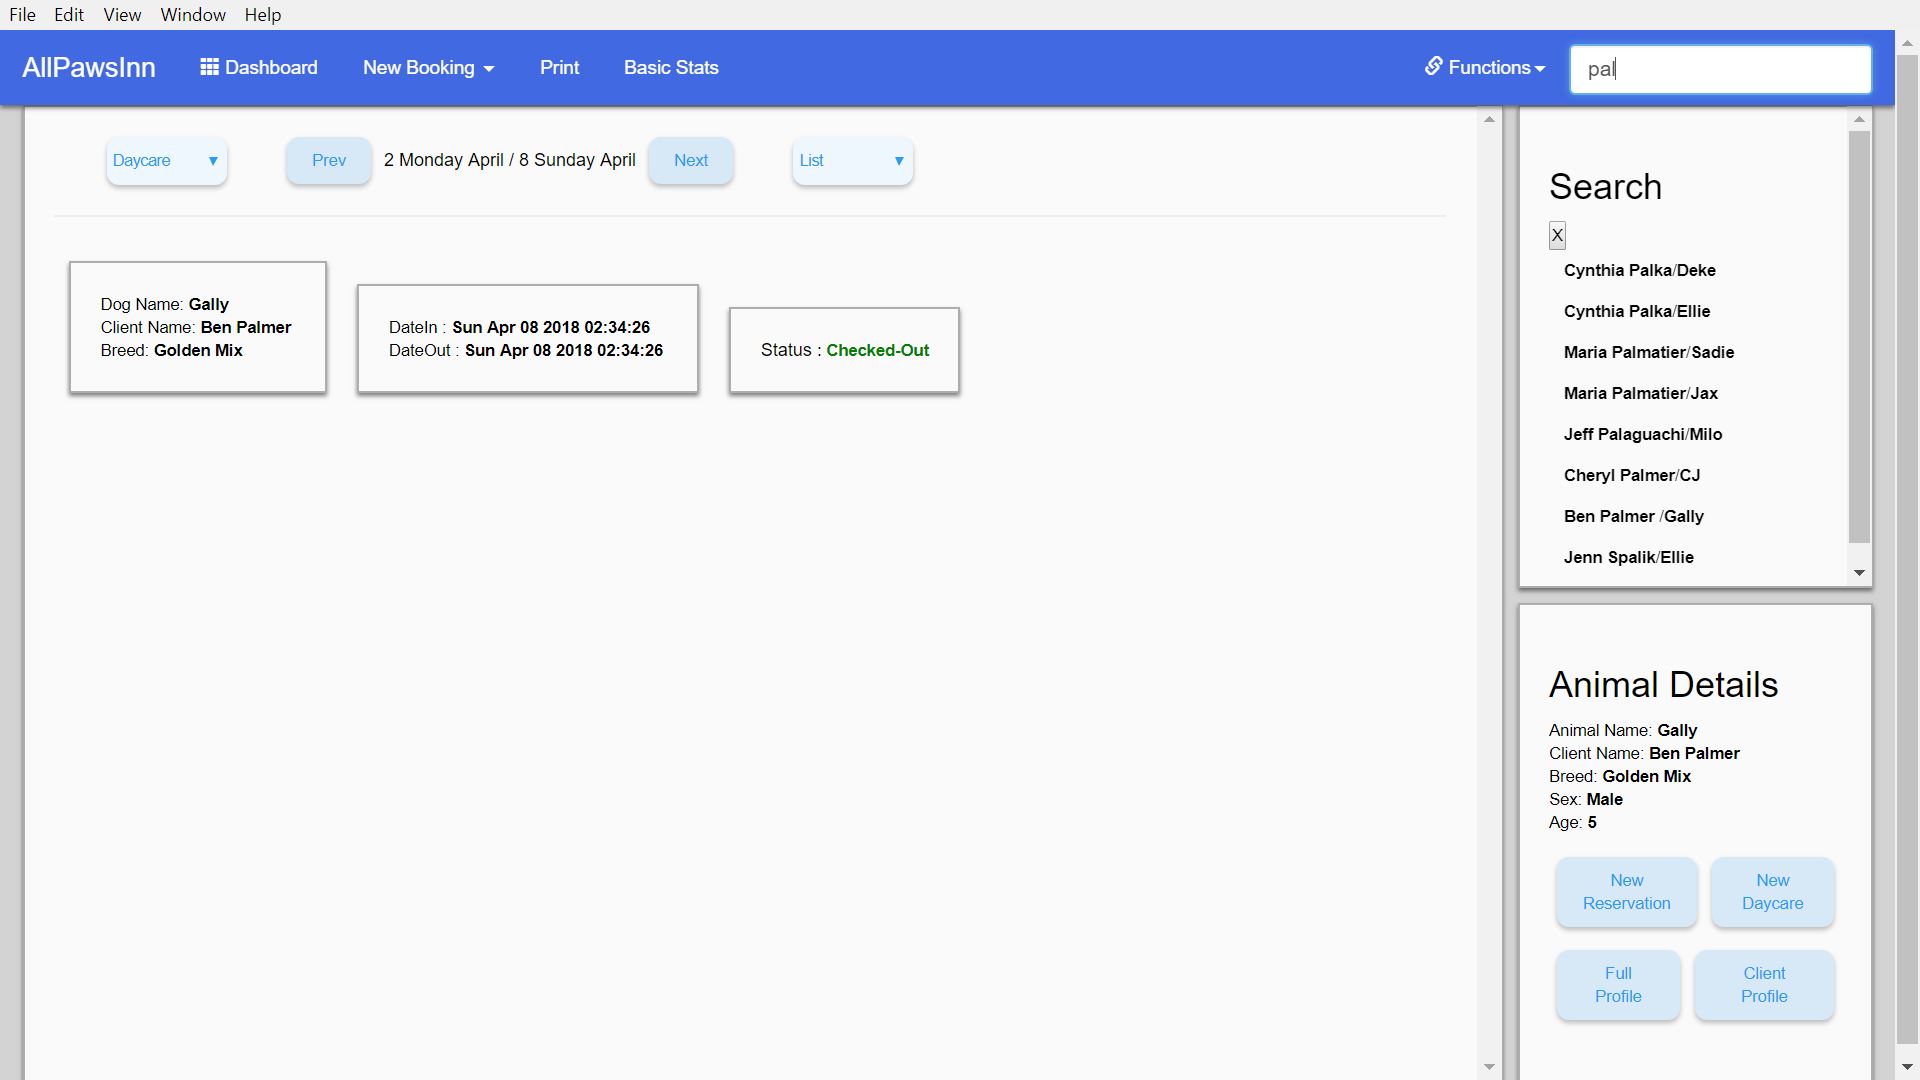Open the Window menu
1920x1080 pixels.
tap(192, 15)
